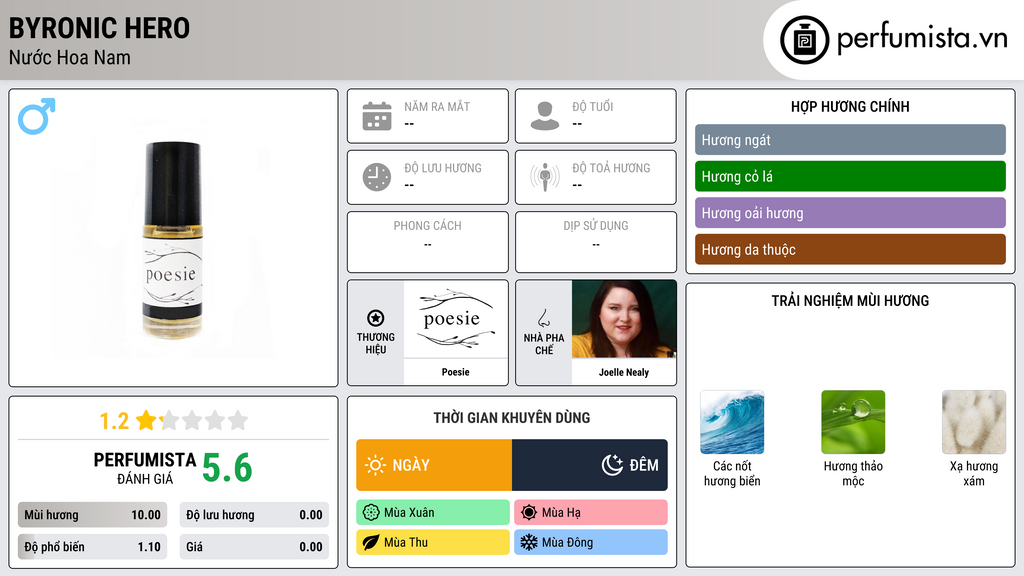Click the sillage icon for Độ toả hương

[545, 177]
